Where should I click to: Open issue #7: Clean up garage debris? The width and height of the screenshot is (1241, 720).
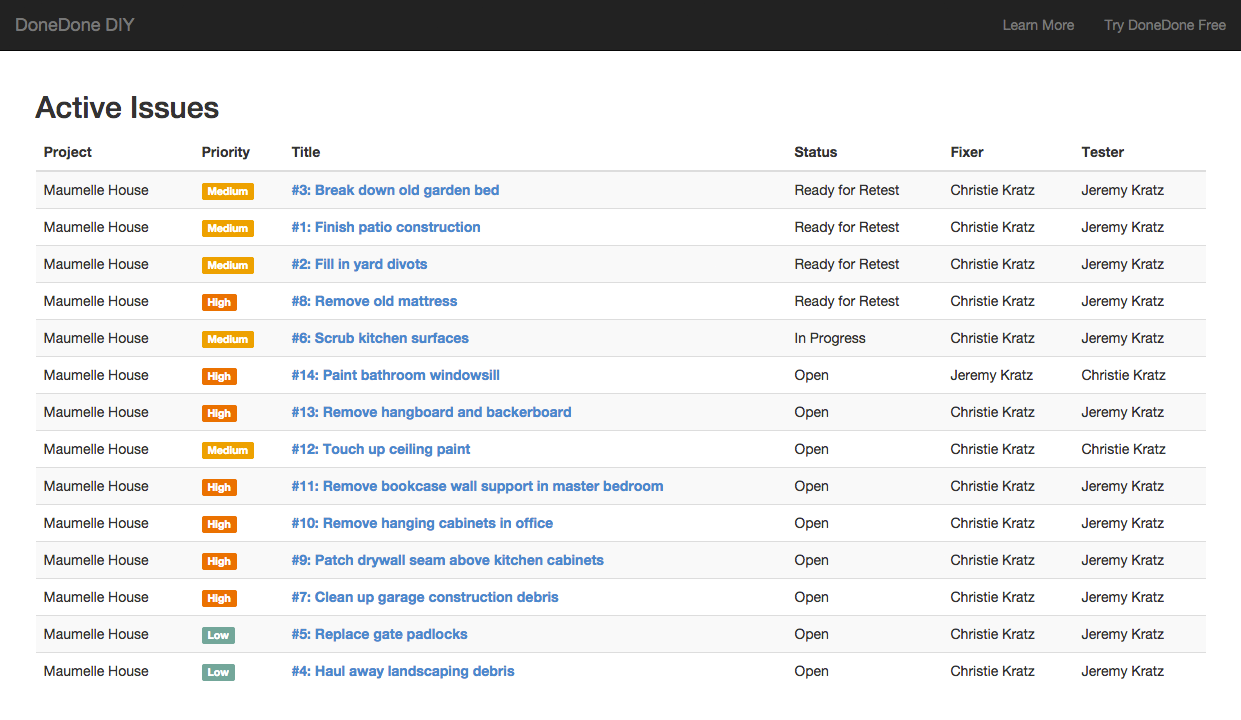pos(425,597)
